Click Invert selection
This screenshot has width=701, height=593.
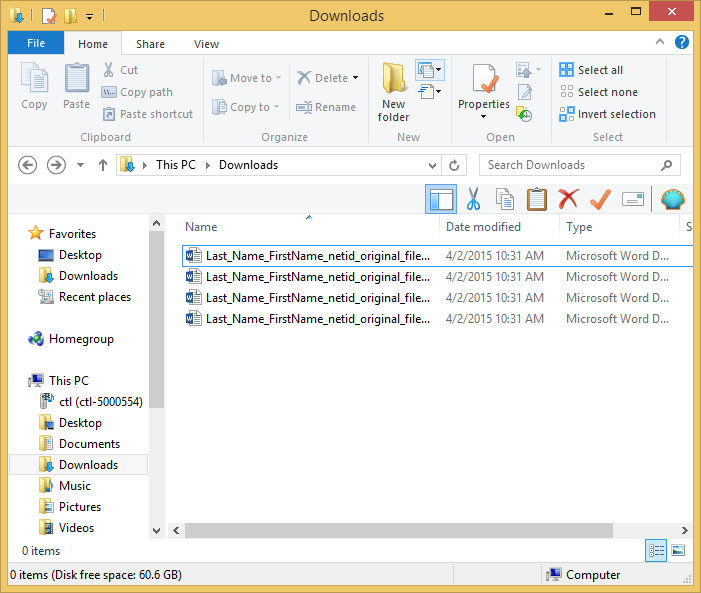pyautogui.click(x=607, y=114)
